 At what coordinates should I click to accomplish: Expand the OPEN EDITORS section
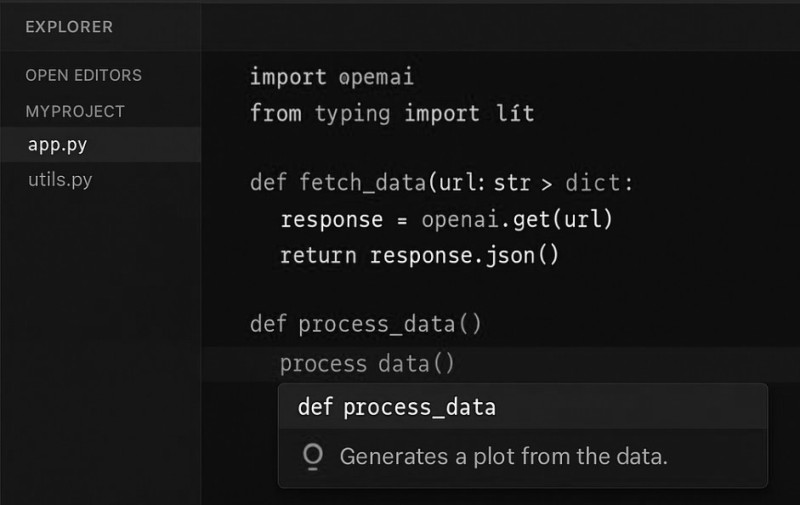click(84, 75)
